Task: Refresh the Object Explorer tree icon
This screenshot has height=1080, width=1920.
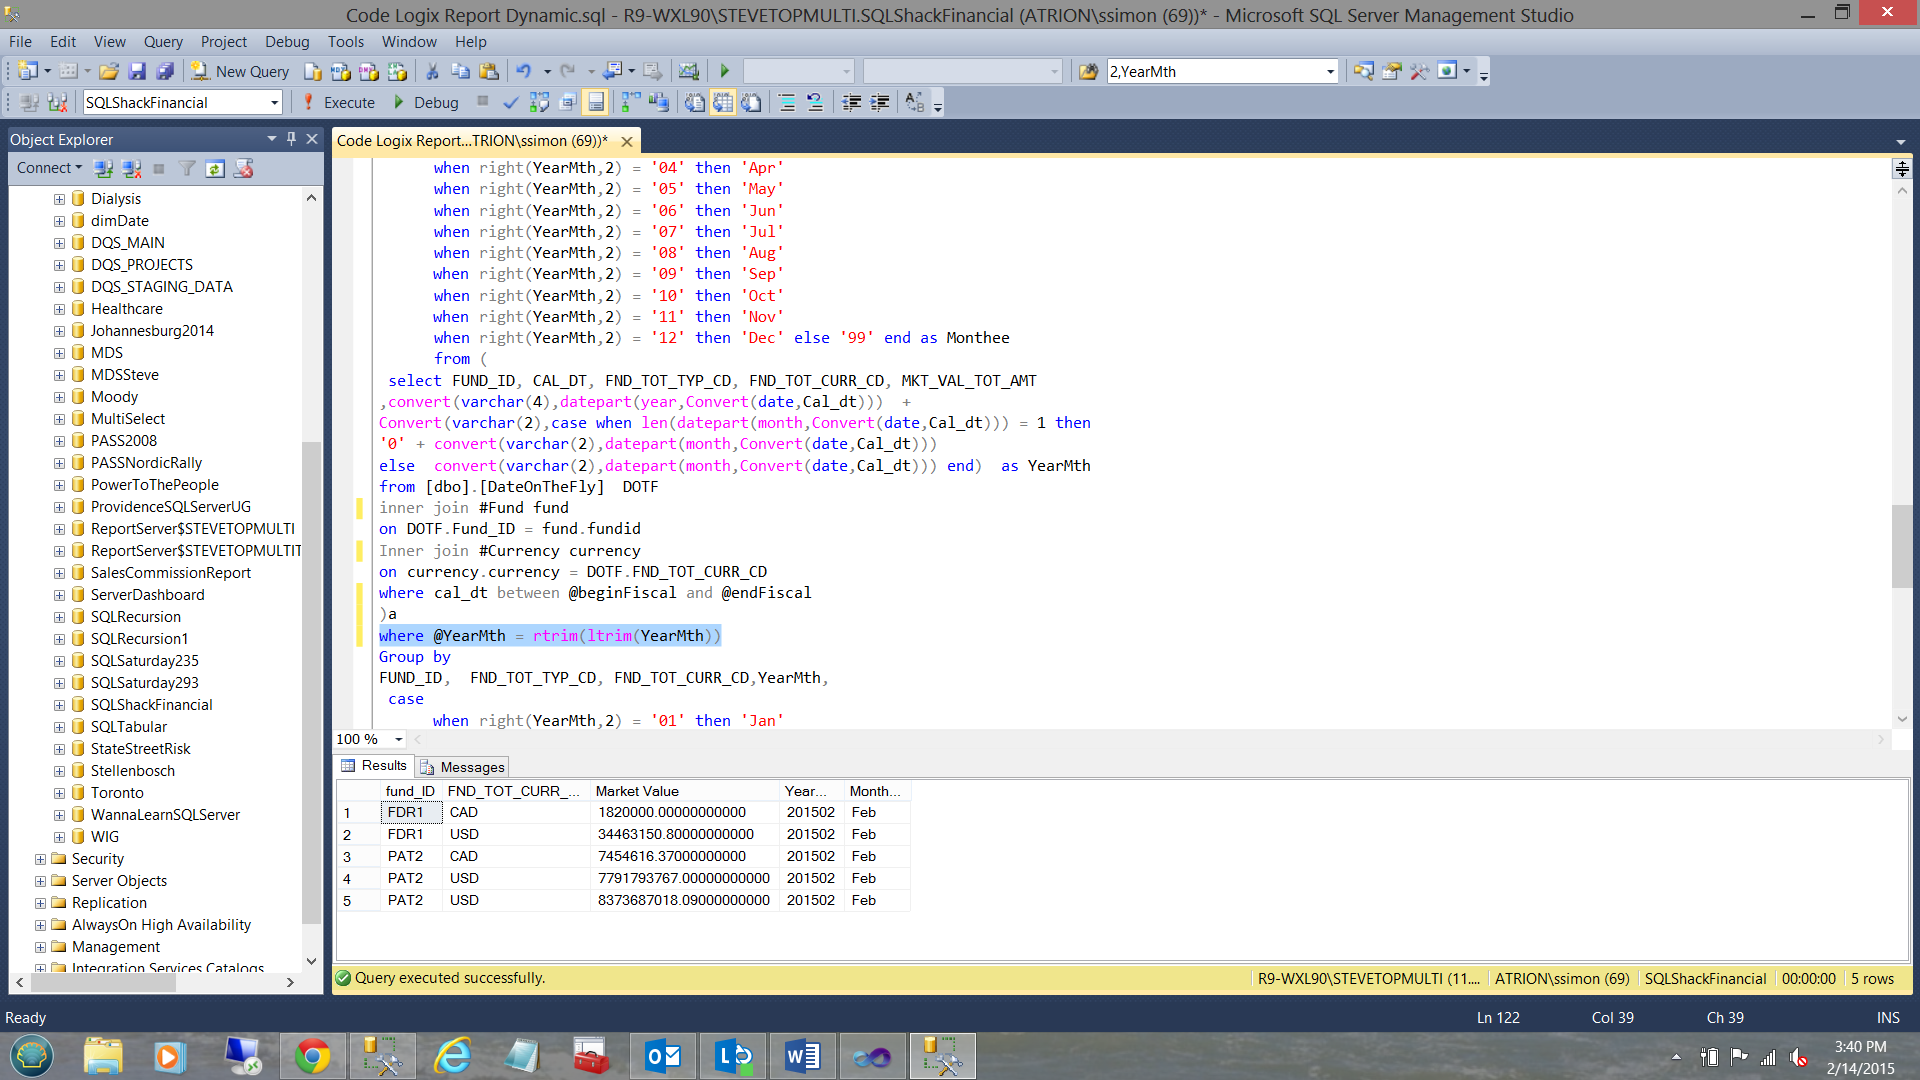Action: coord(215,168)
